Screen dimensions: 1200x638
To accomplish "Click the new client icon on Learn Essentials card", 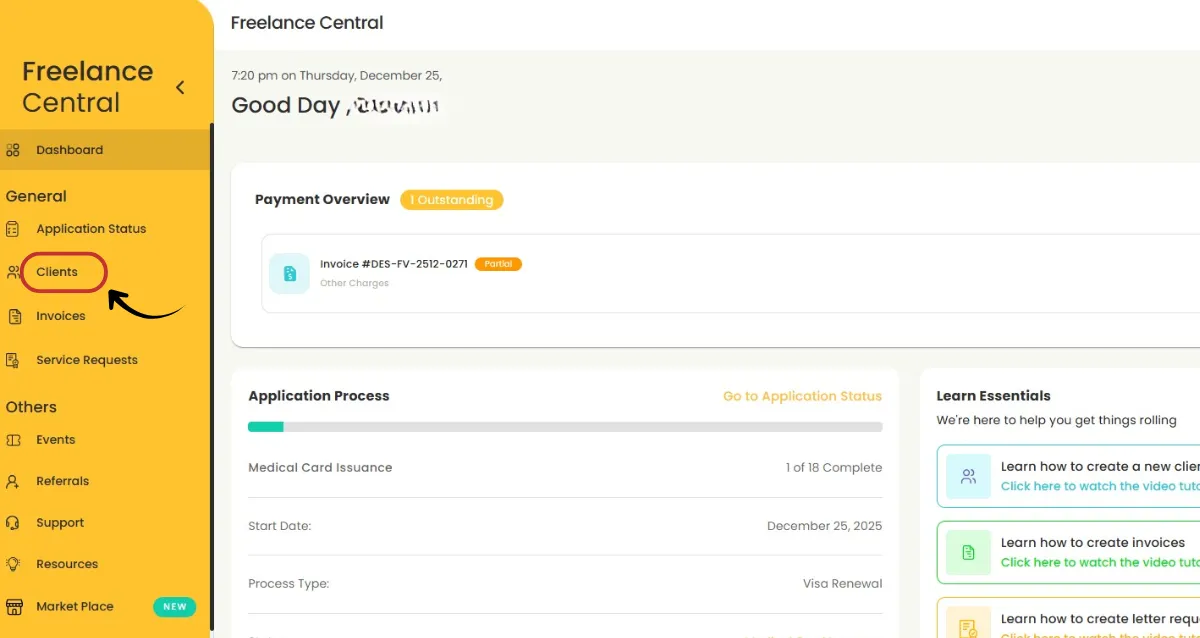I will pyautogui.click(x=968, y=476).
